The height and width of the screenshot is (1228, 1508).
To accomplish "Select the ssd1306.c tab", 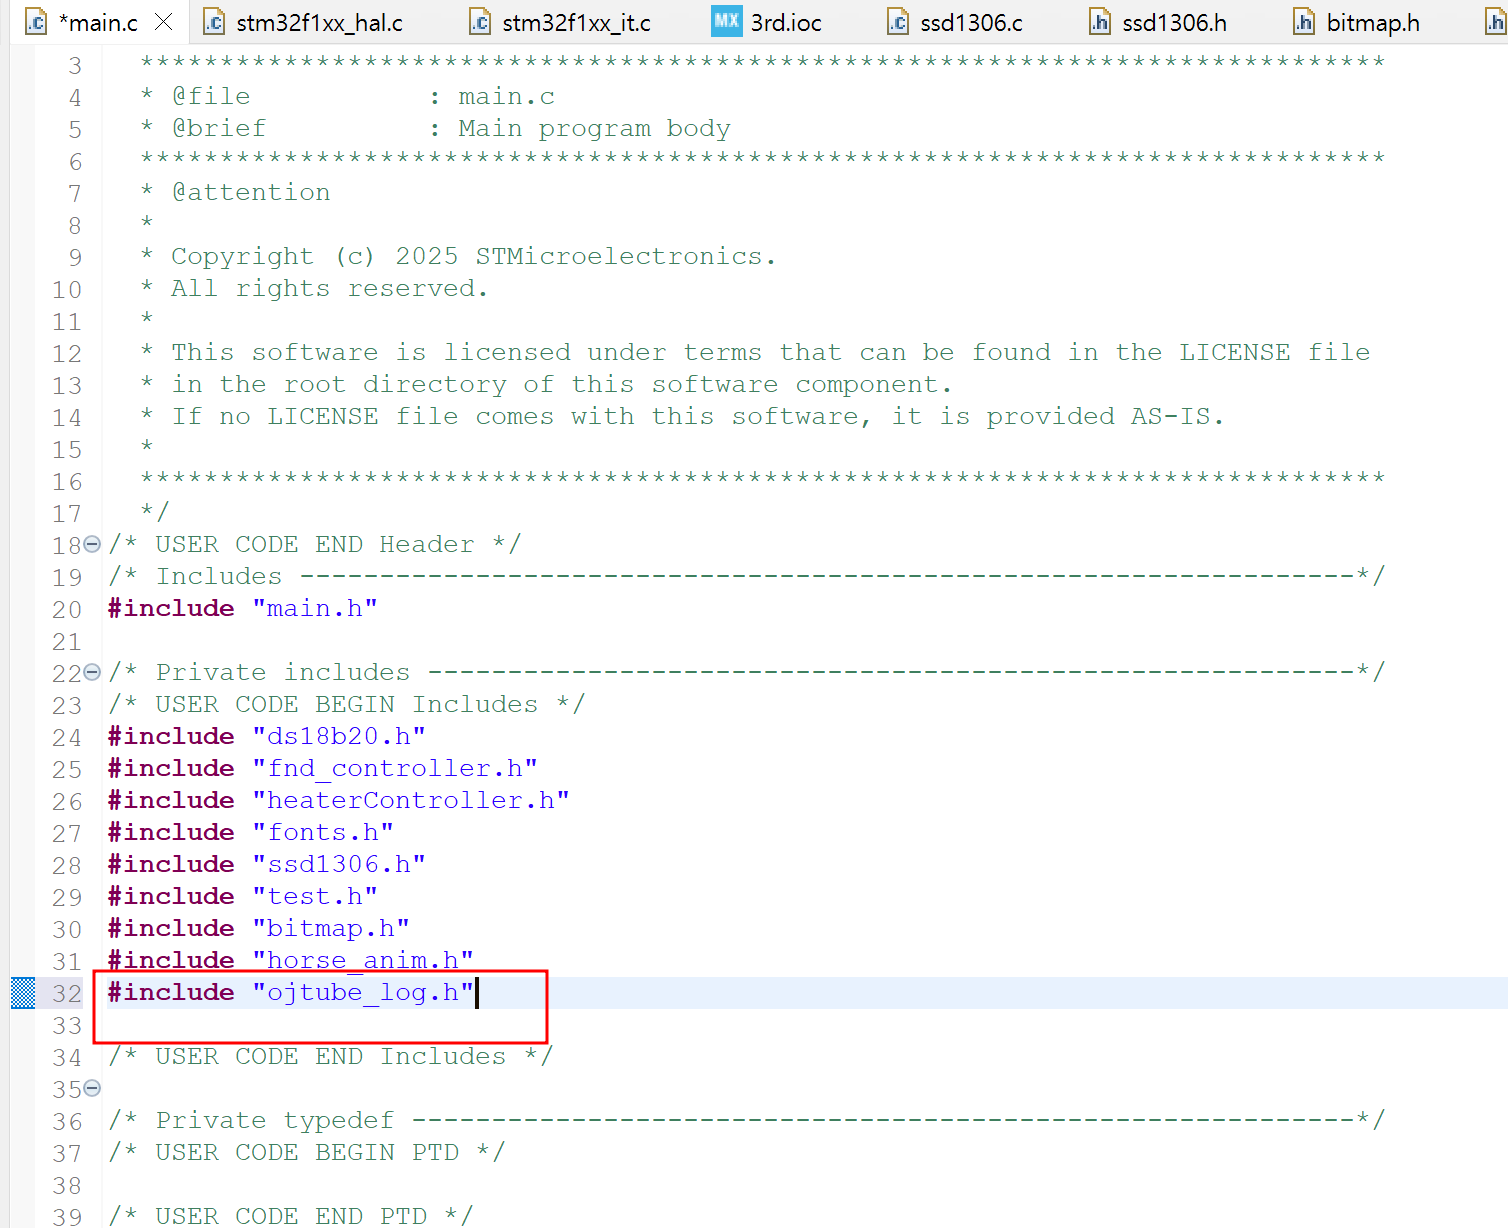I will (955, 22).
